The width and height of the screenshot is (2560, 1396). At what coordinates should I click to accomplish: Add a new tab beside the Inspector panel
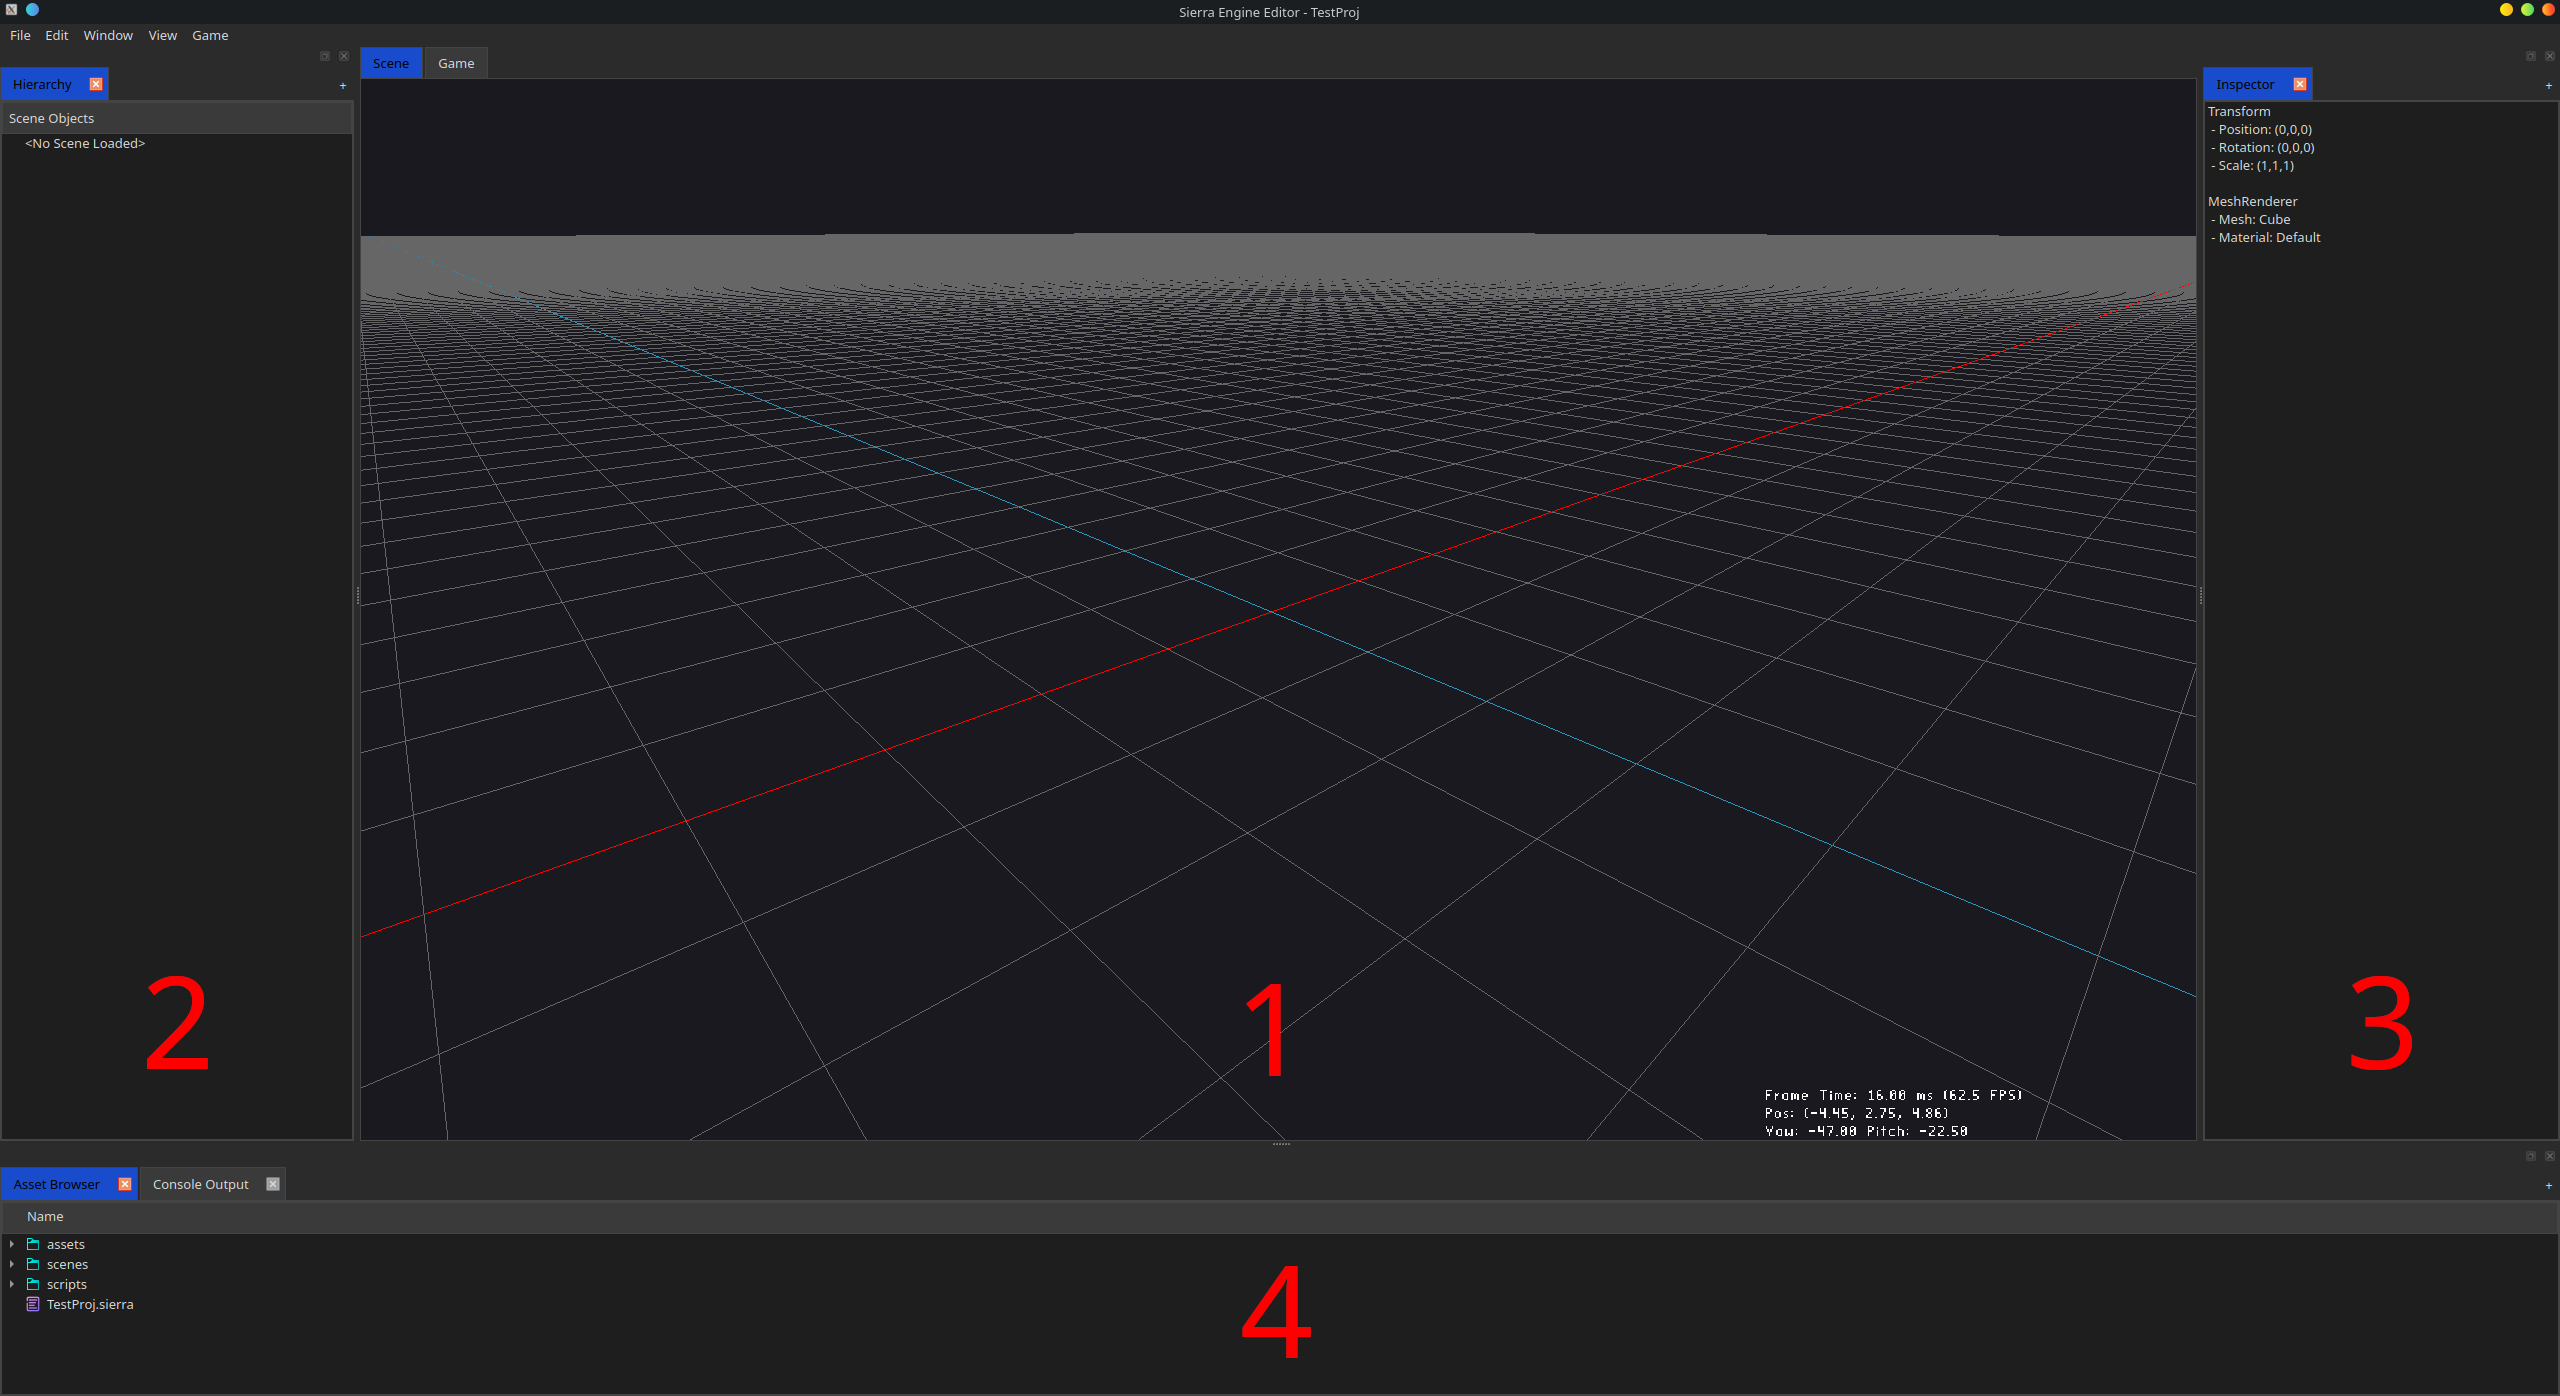[2546, 86]
